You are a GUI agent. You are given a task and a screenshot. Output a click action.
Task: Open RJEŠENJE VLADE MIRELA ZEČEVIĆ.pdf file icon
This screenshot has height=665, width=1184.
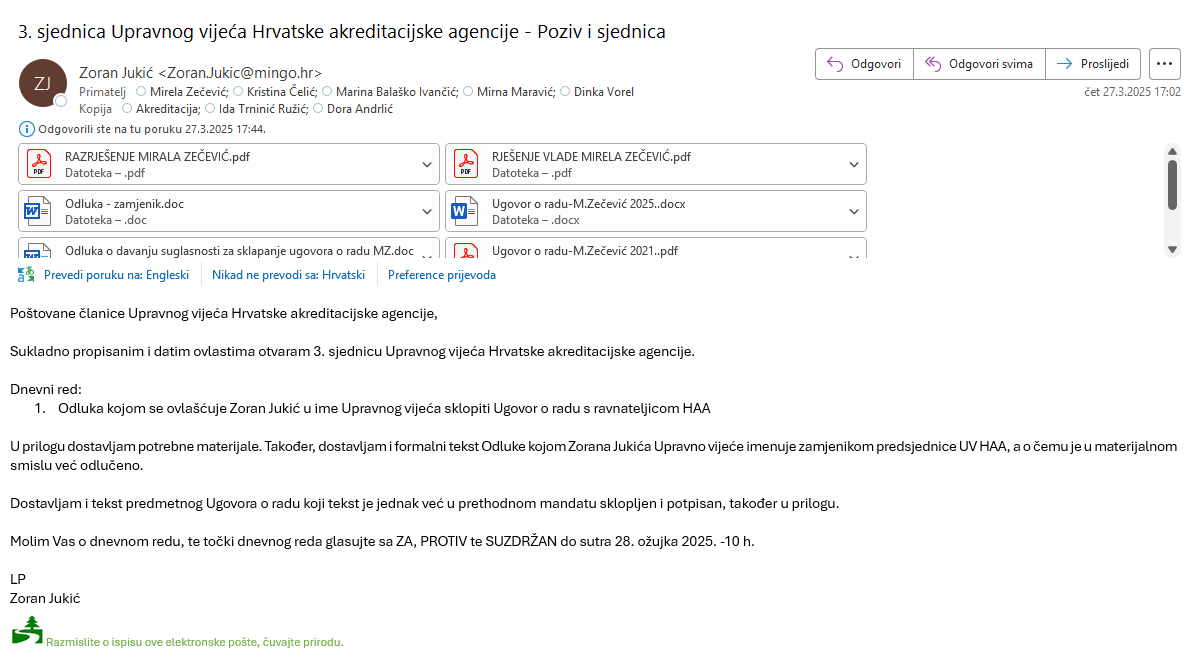pos(465,163)
